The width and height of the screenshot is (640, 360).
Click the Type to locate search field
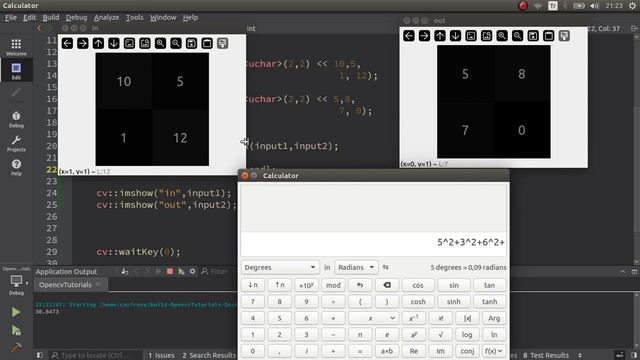point(94,355)
